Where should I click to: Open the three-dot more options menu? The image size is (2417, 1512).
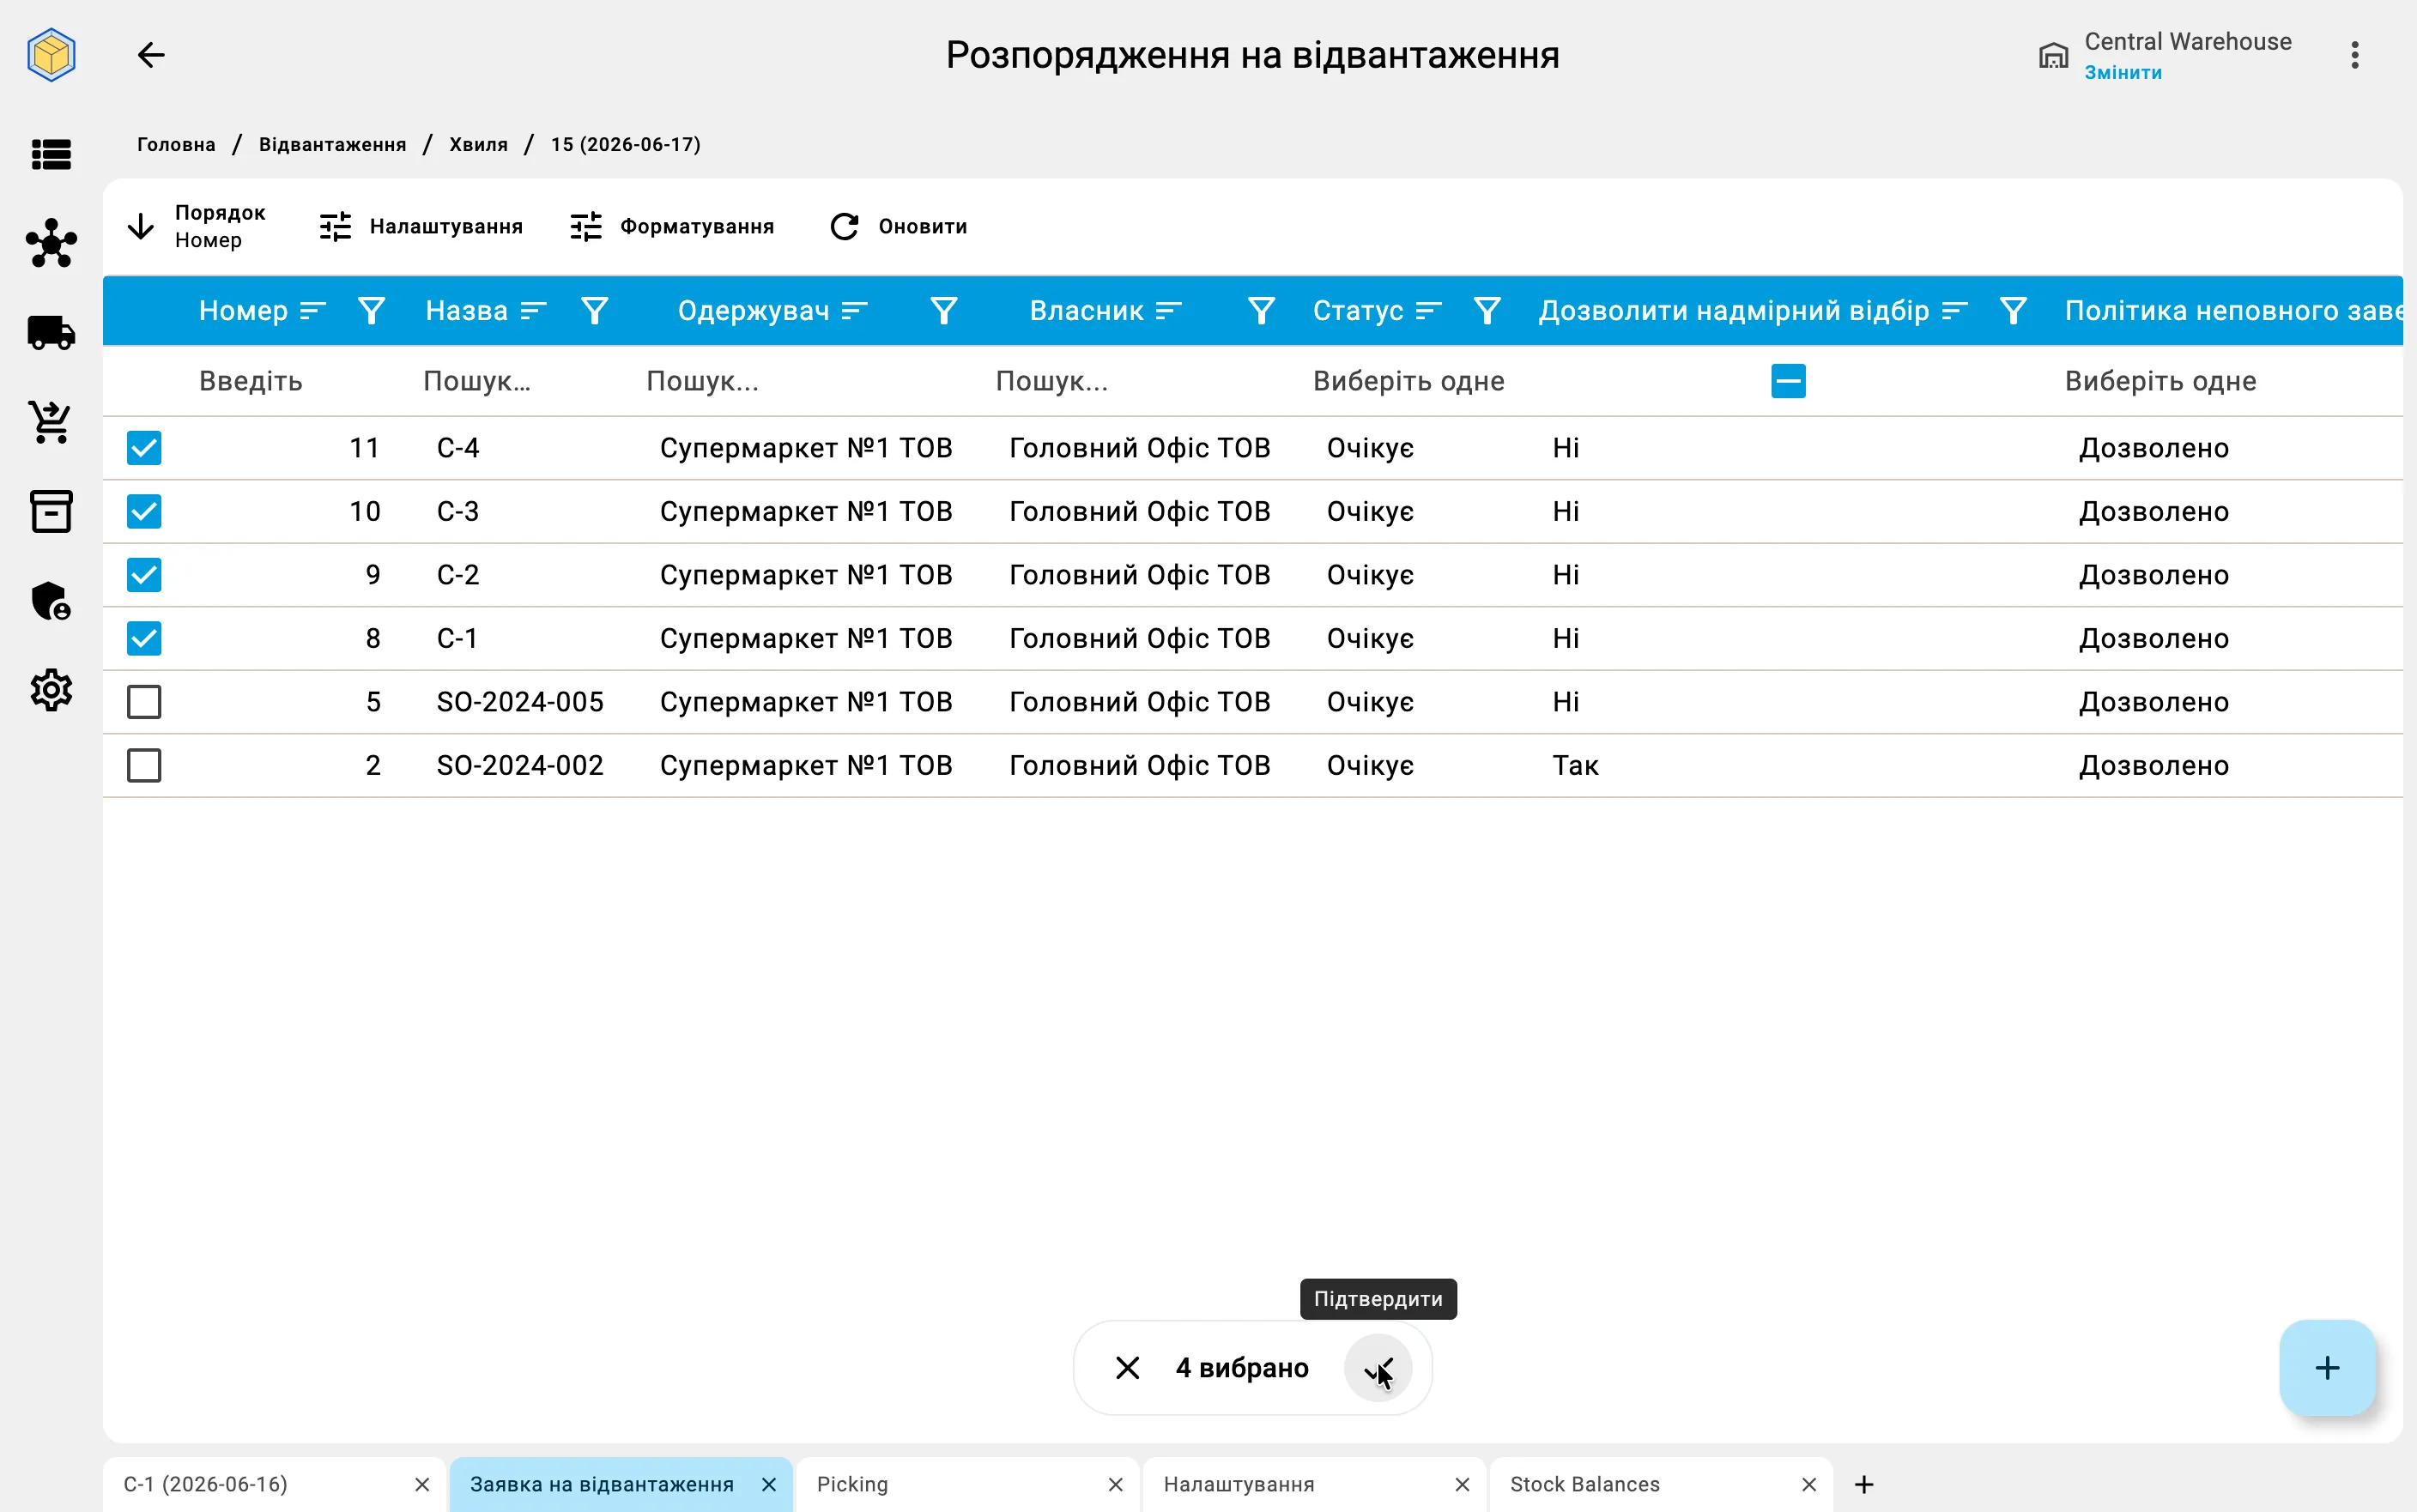point(2354,55)
